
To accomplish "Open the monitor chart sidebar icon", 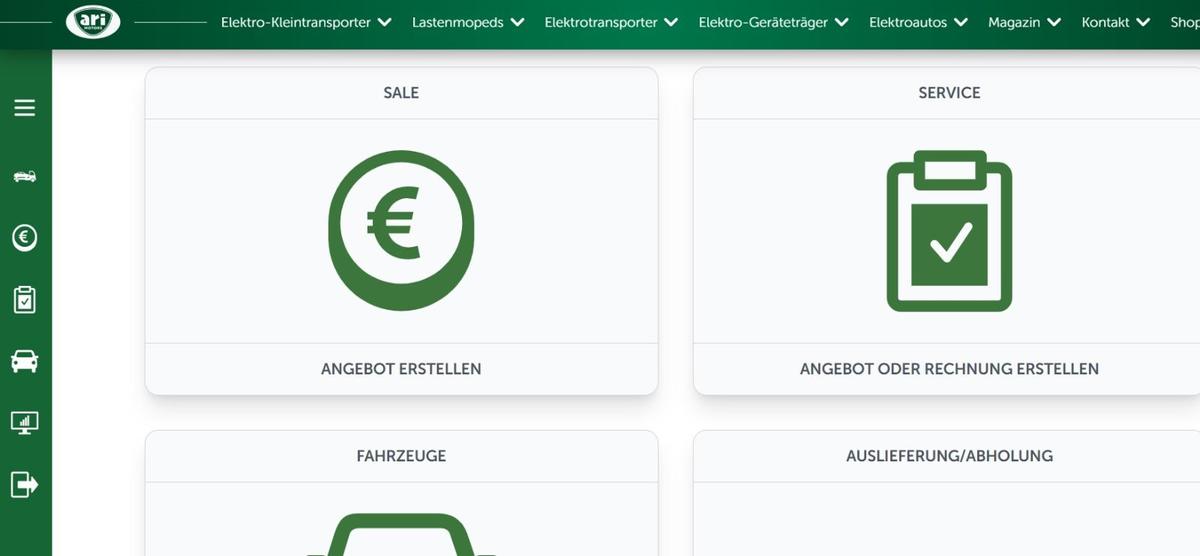I will click(x=25, y=423).
